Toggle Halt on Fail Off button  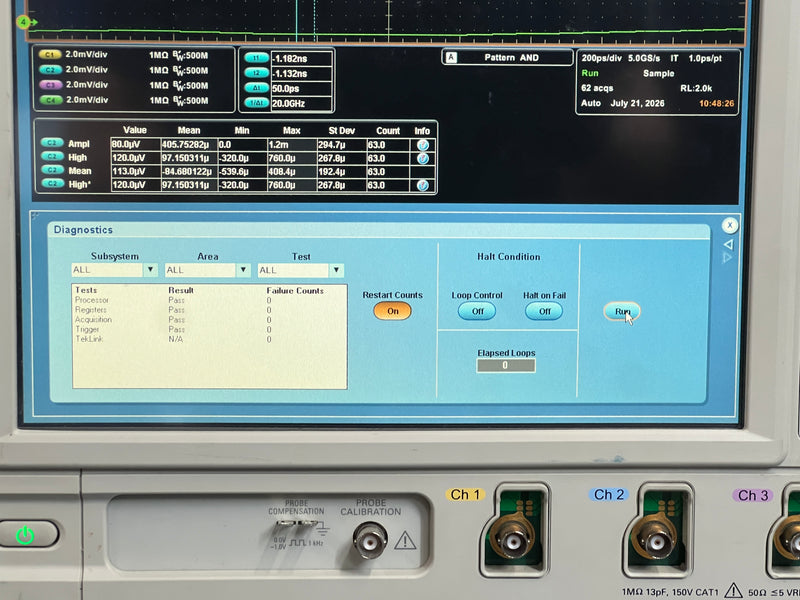[x=544, y=311]
